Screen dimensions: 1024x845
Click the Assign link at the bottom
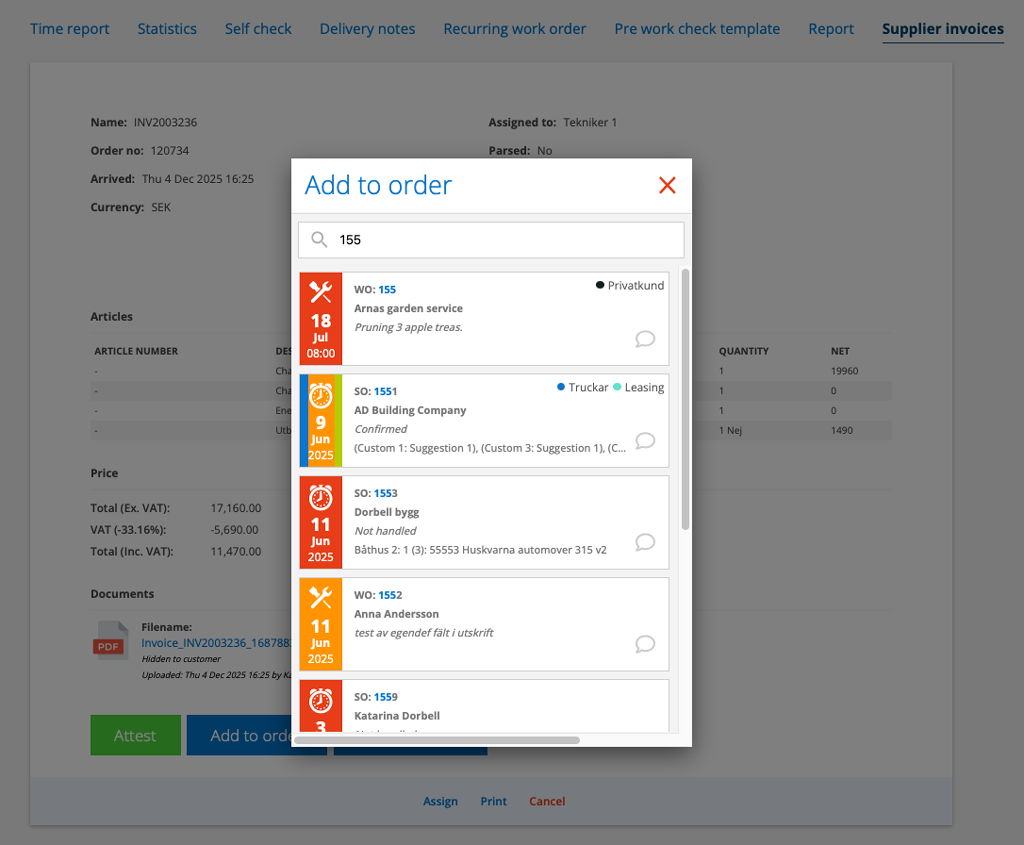440,801
